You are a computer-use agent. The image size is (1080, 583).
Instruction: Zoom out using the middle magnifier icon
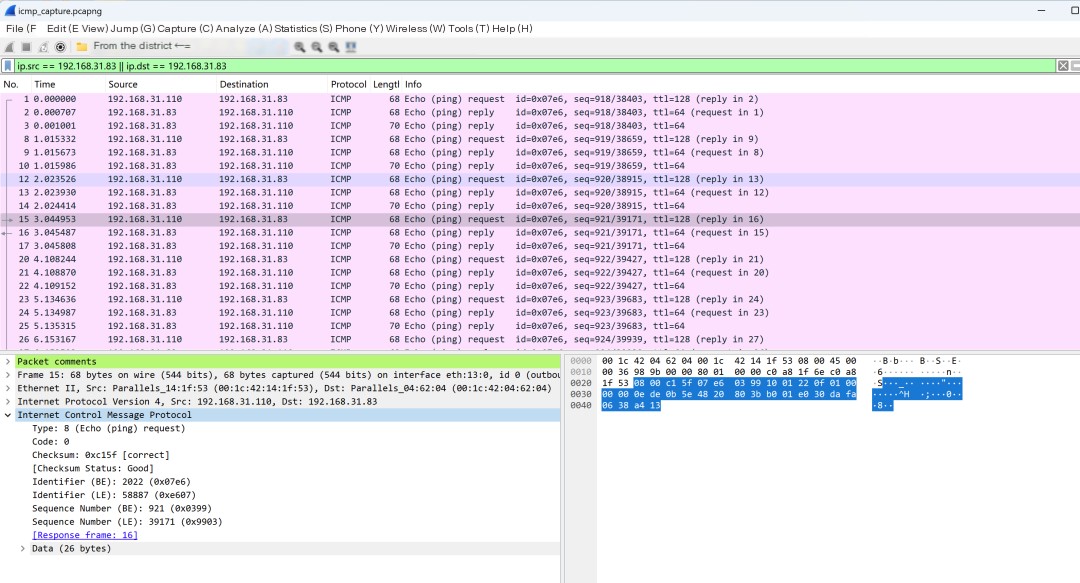(x=317, y=47)
